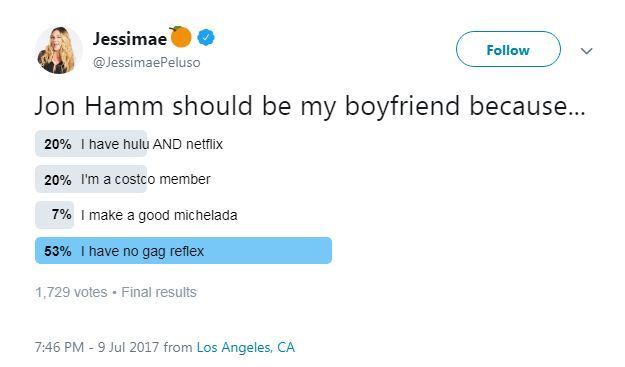Screen dimensions: 625x367
Task: Open the 7:46 PM - 9 Jul 2017 timestamp
Action: tap(97, 347)
